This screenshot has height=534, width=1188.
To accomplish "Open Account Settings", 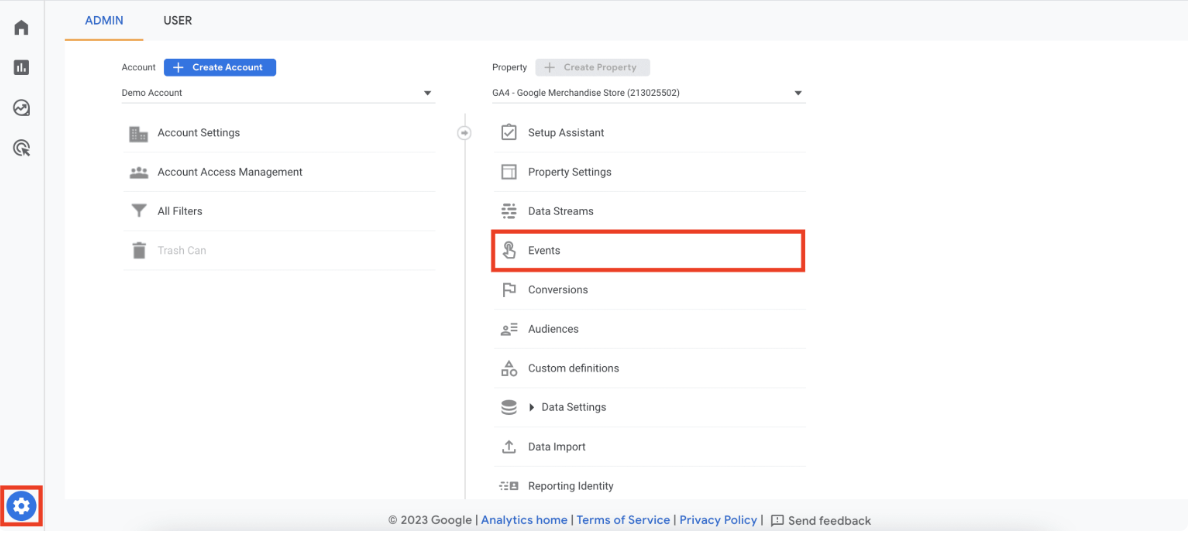I will (x=199, y=133).
